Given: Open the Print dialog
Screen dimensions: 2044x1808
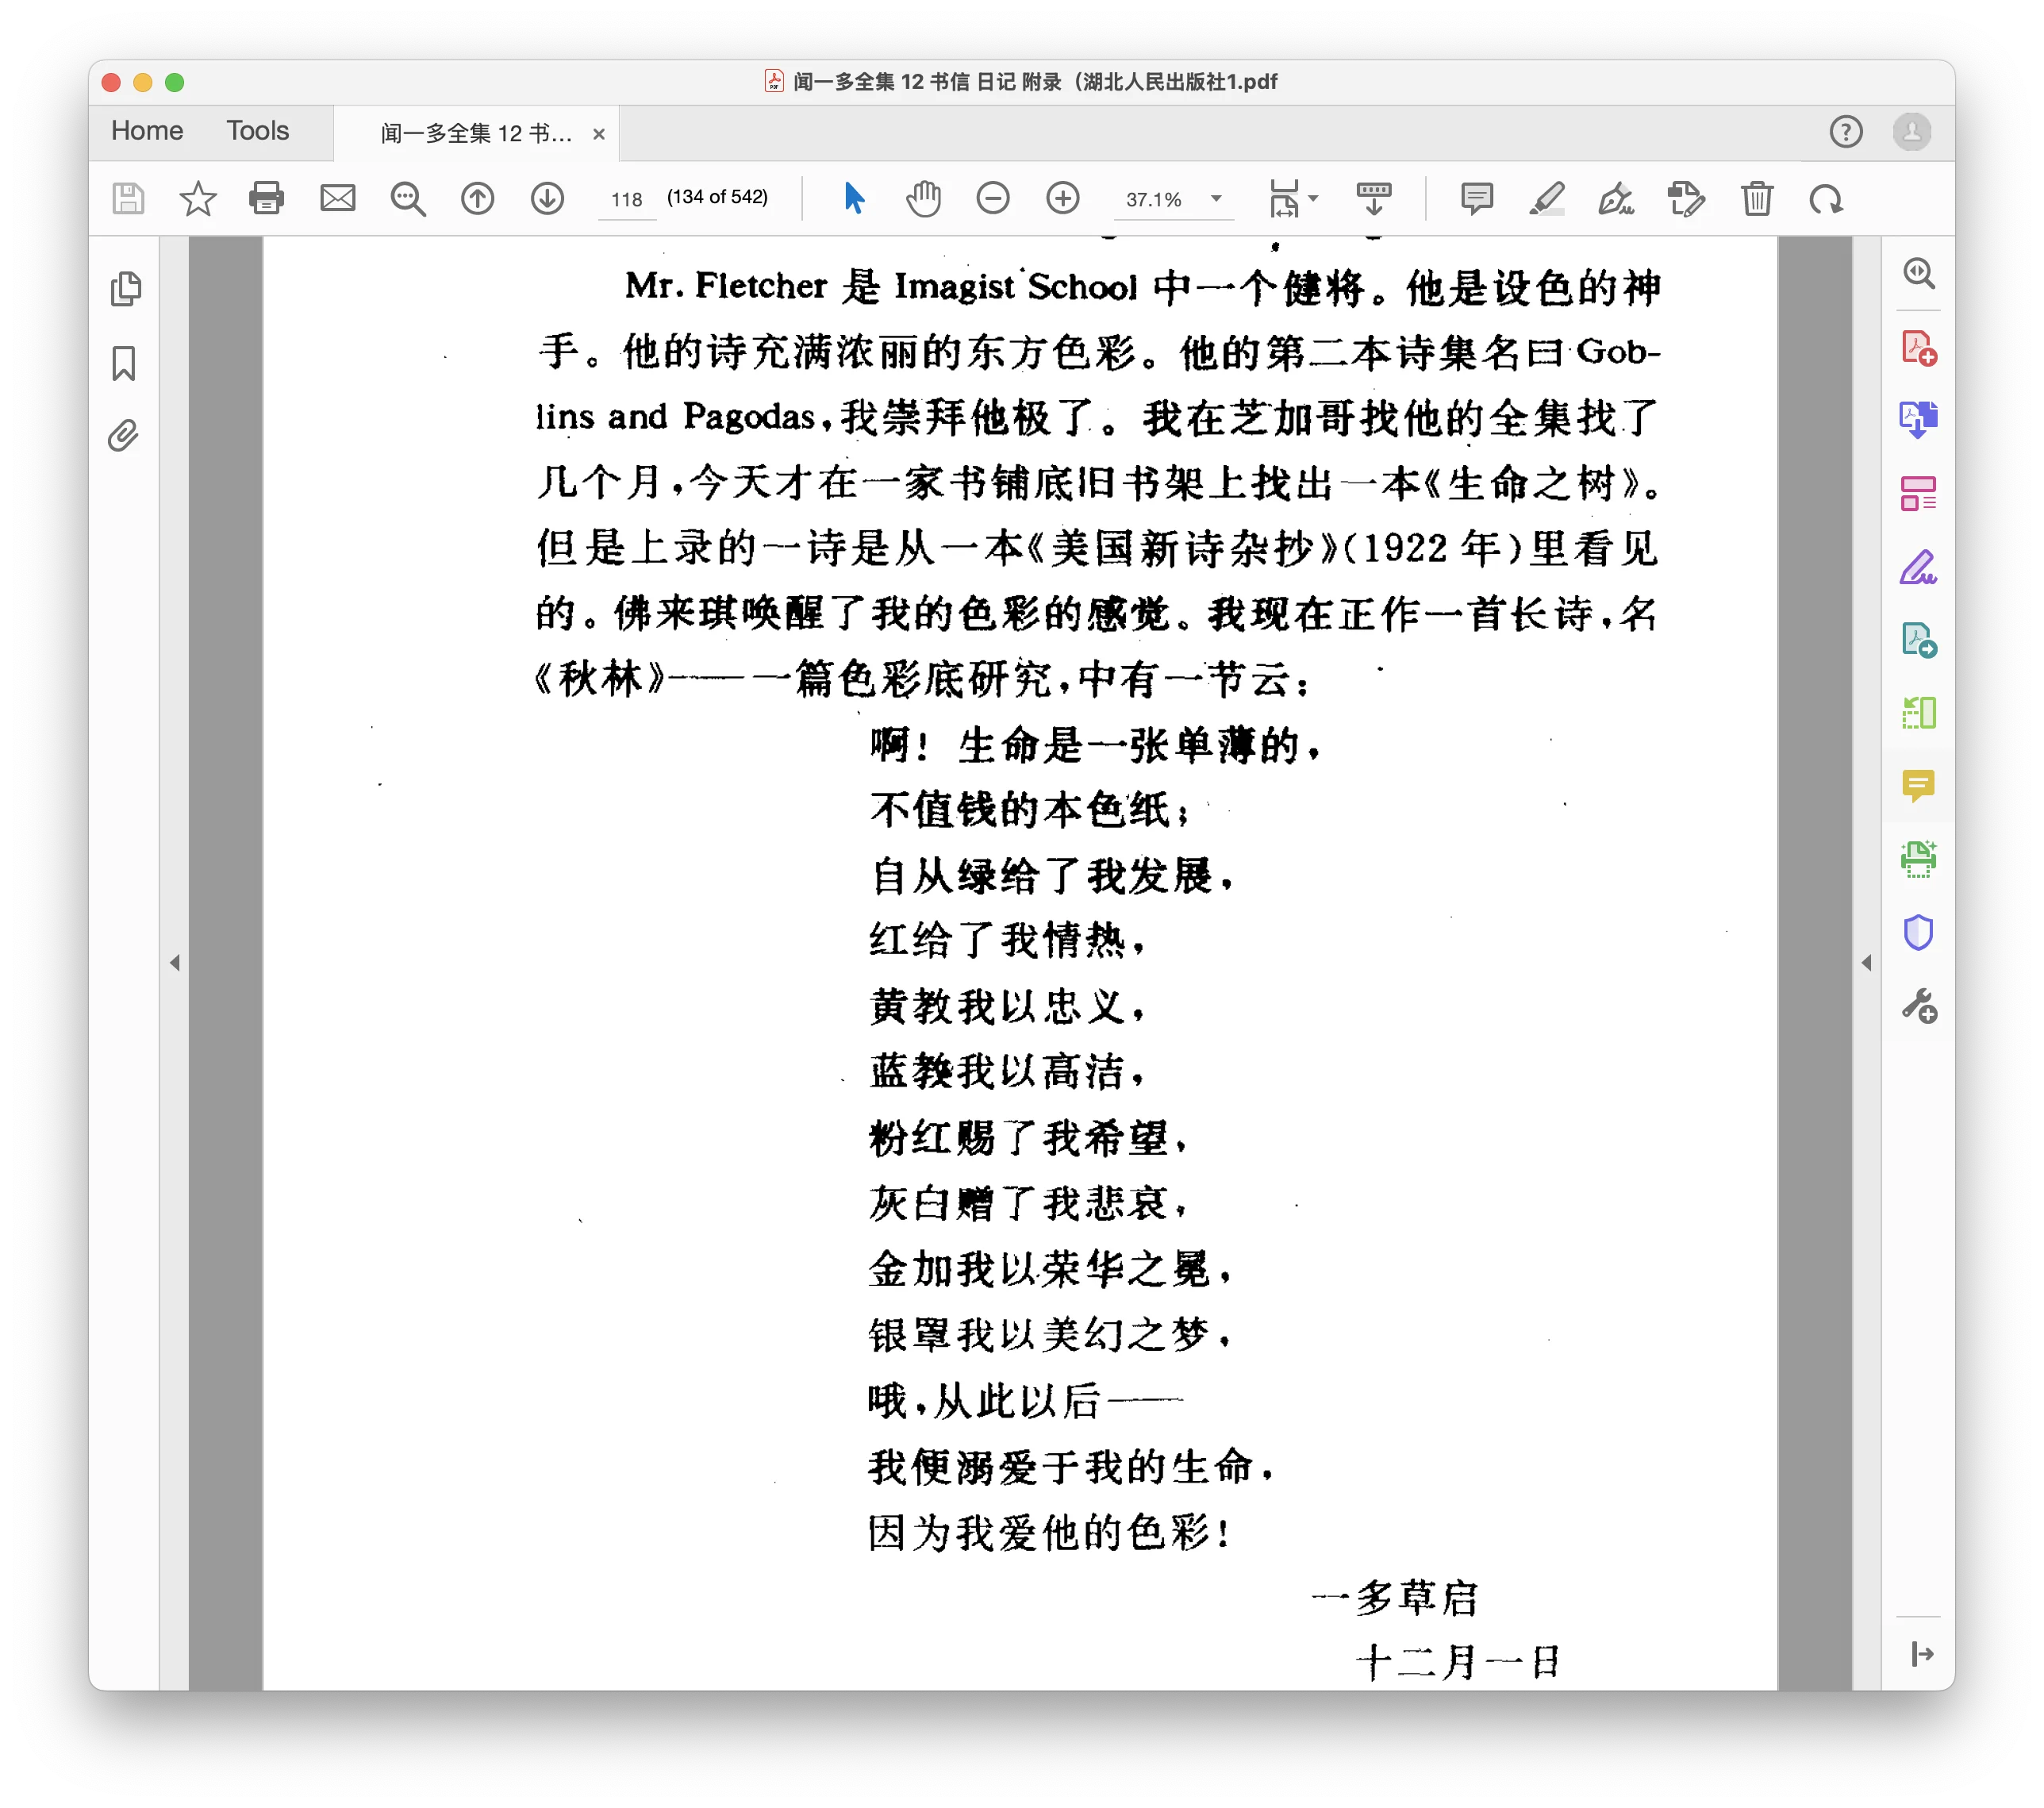Looking at the screenshot, I should coord(265,199).
